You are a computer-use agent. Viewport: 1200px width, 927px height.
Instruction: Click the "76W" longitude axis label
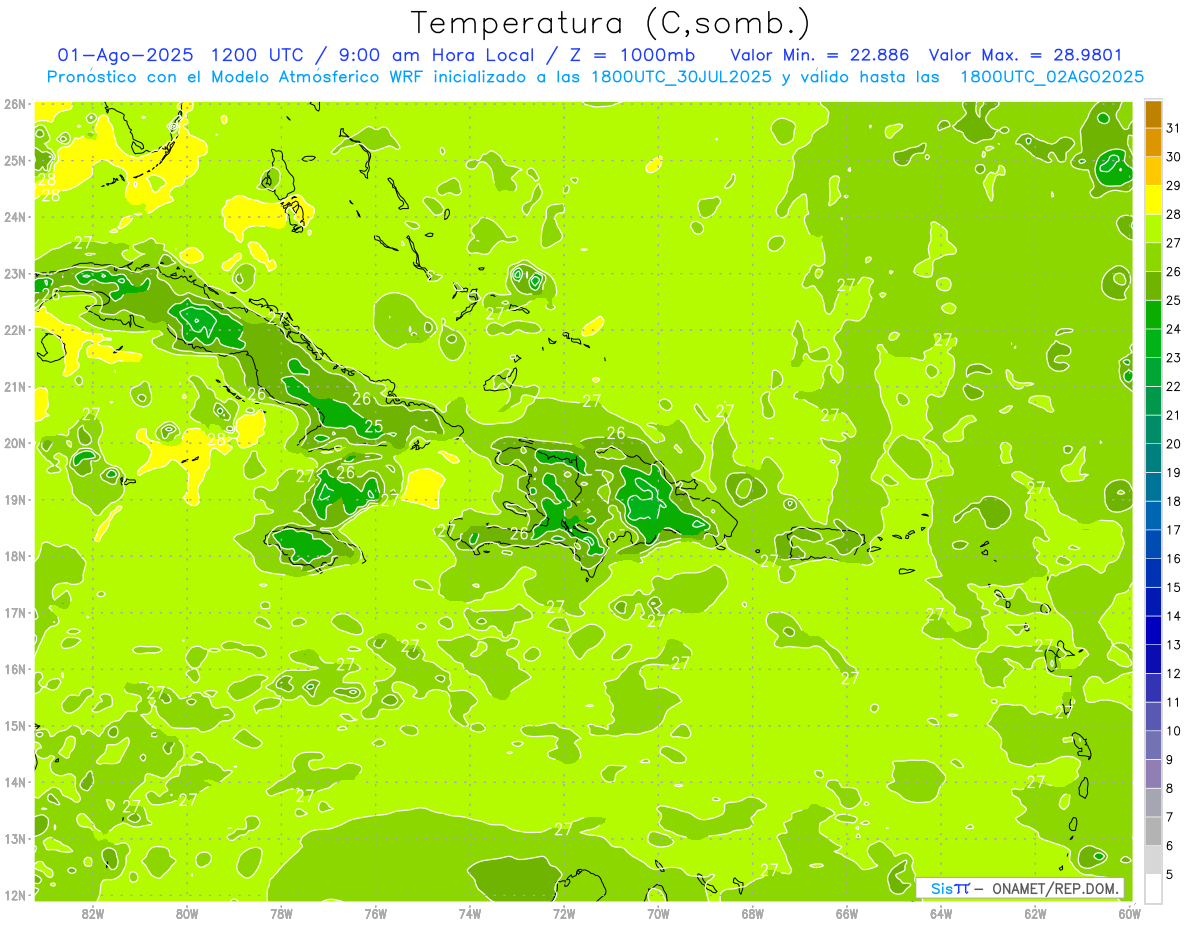[x=375, y=913]
